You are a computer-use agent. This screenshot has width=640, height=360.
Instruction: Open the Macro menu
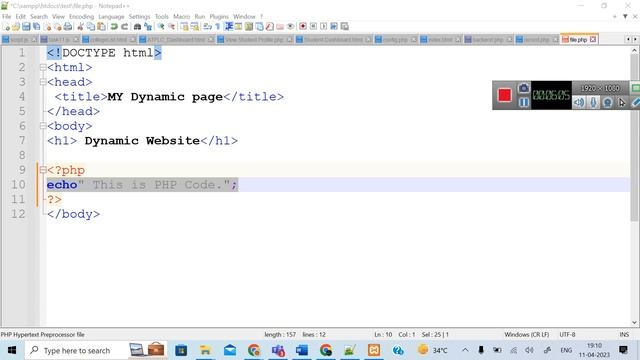pos(181,17)
